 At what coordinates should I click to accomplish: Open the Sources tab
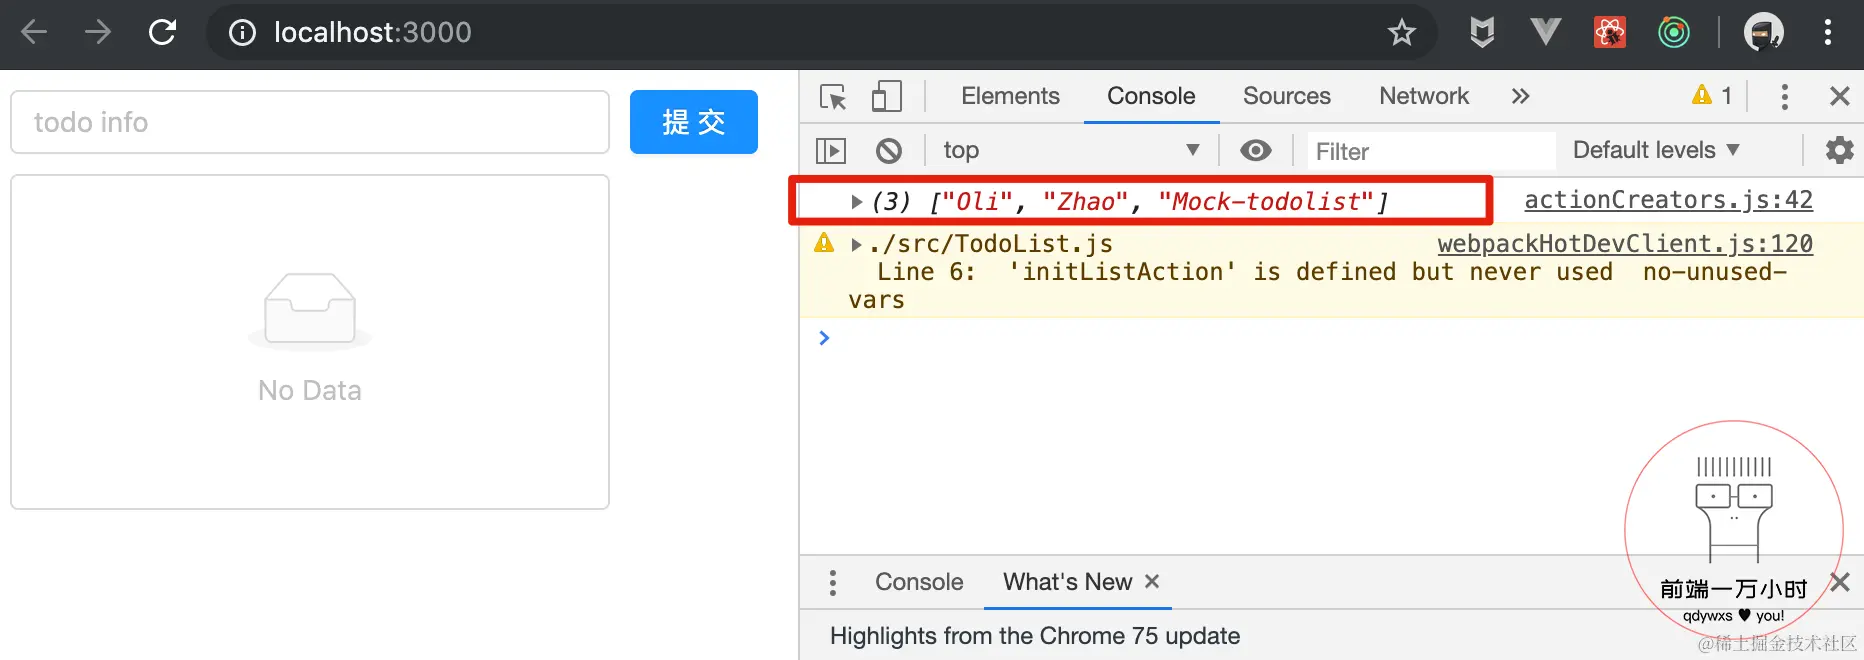(x=1286, y=96)
